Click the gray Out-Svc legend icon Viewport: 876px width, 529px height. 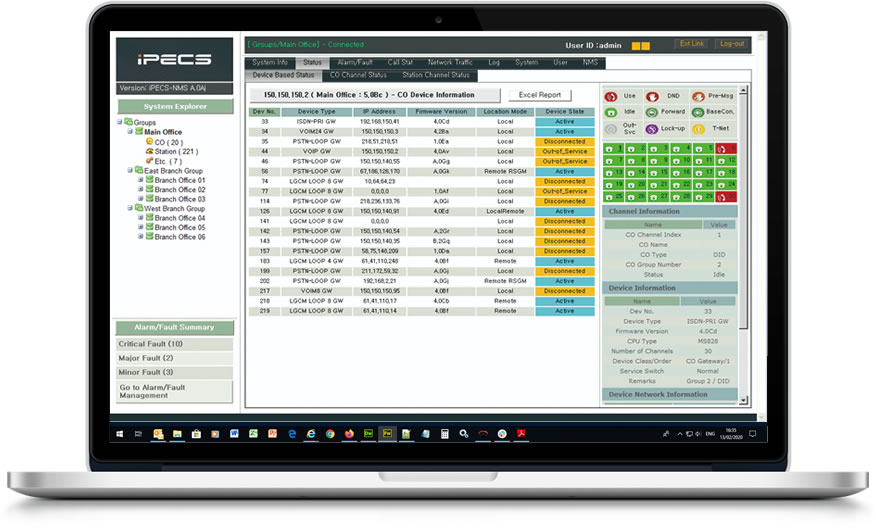pos(611,129)
